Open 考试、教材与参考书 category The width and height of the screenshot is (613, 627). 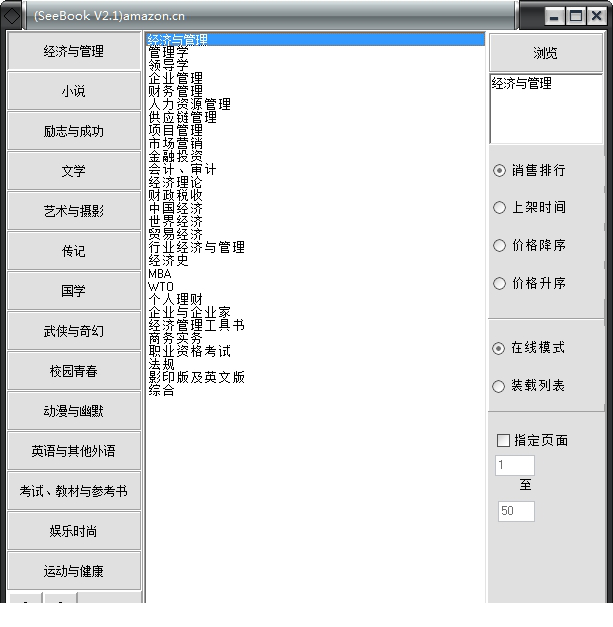pos(74,491)
